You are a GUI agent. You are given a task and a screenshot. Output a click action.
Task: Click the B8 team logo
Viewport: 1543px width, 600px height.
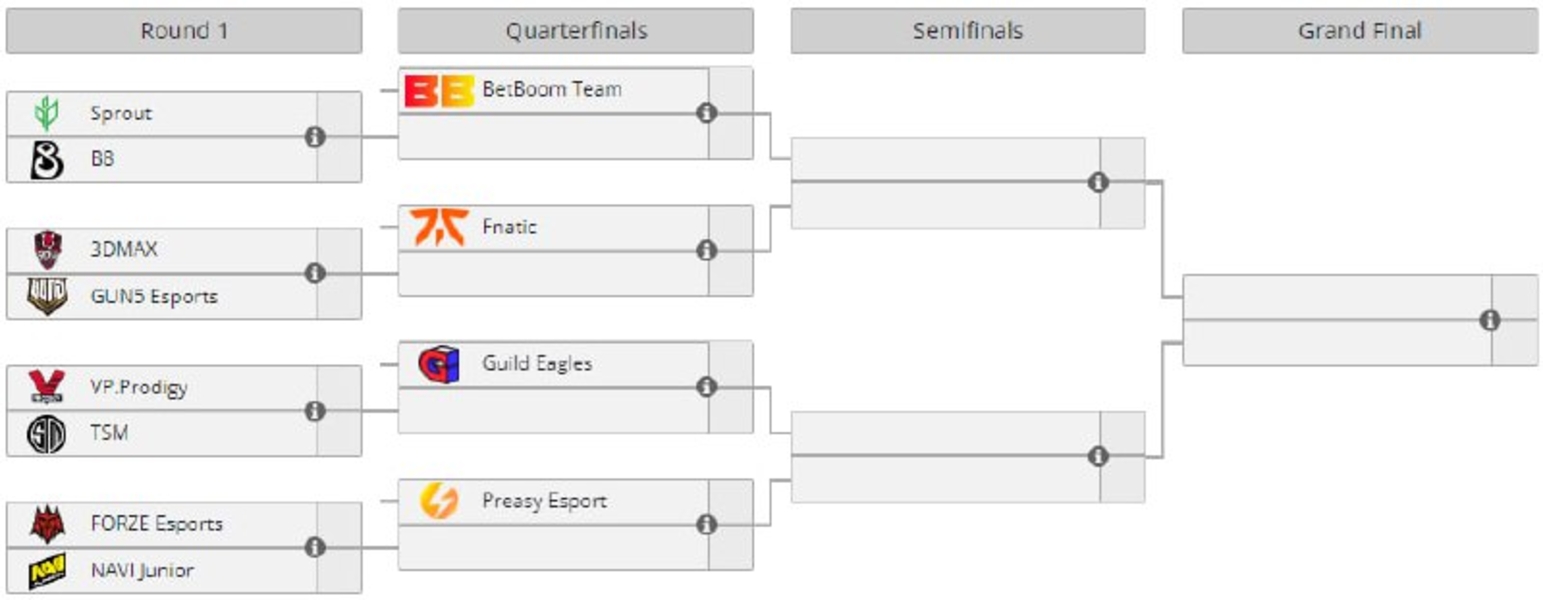coord(47,159)
